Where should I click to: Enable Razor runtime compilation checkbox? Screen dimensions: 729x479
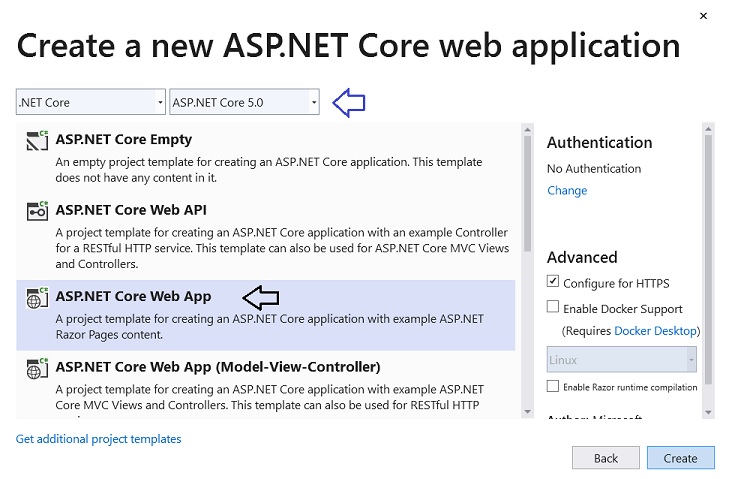tap(552, 386)
